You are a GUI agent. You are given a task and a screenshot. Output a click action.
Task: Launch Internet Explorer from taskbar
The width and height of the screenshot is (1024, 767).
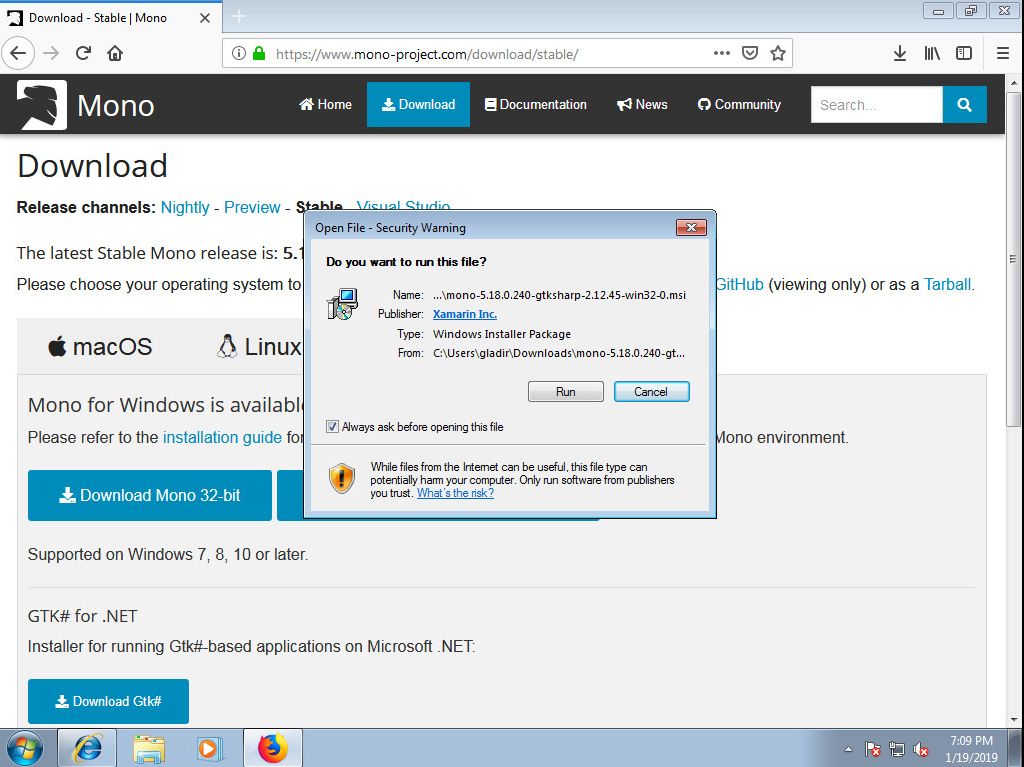[87, 748]
